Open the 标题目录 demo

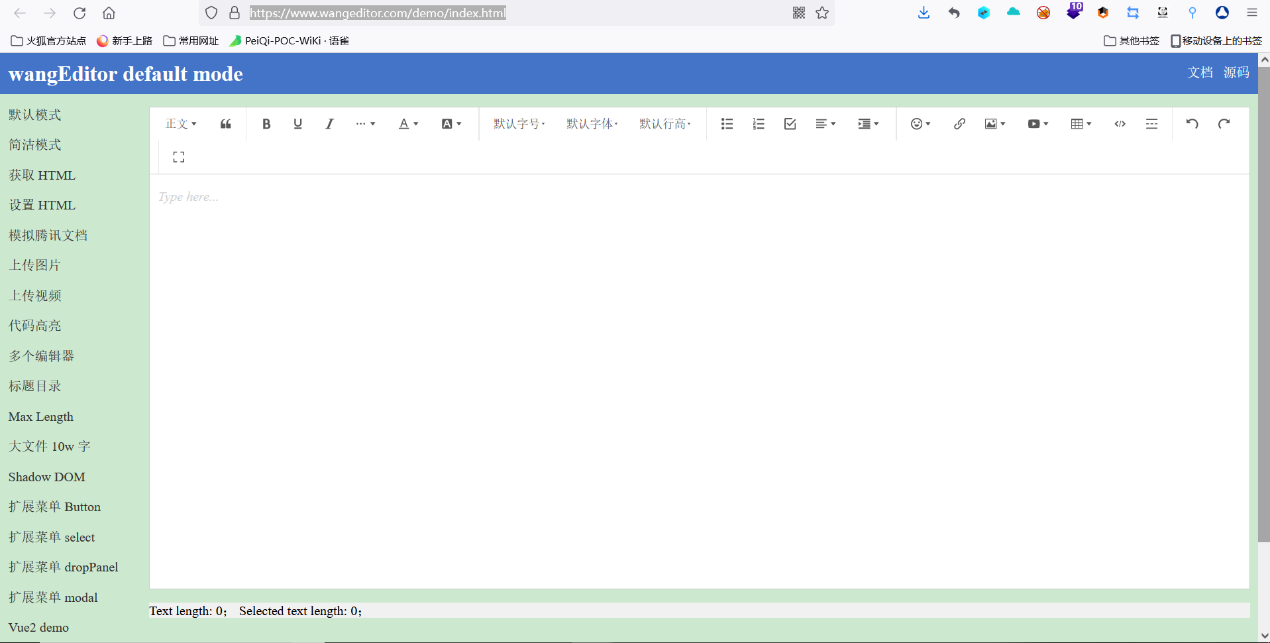coord(35,386)
